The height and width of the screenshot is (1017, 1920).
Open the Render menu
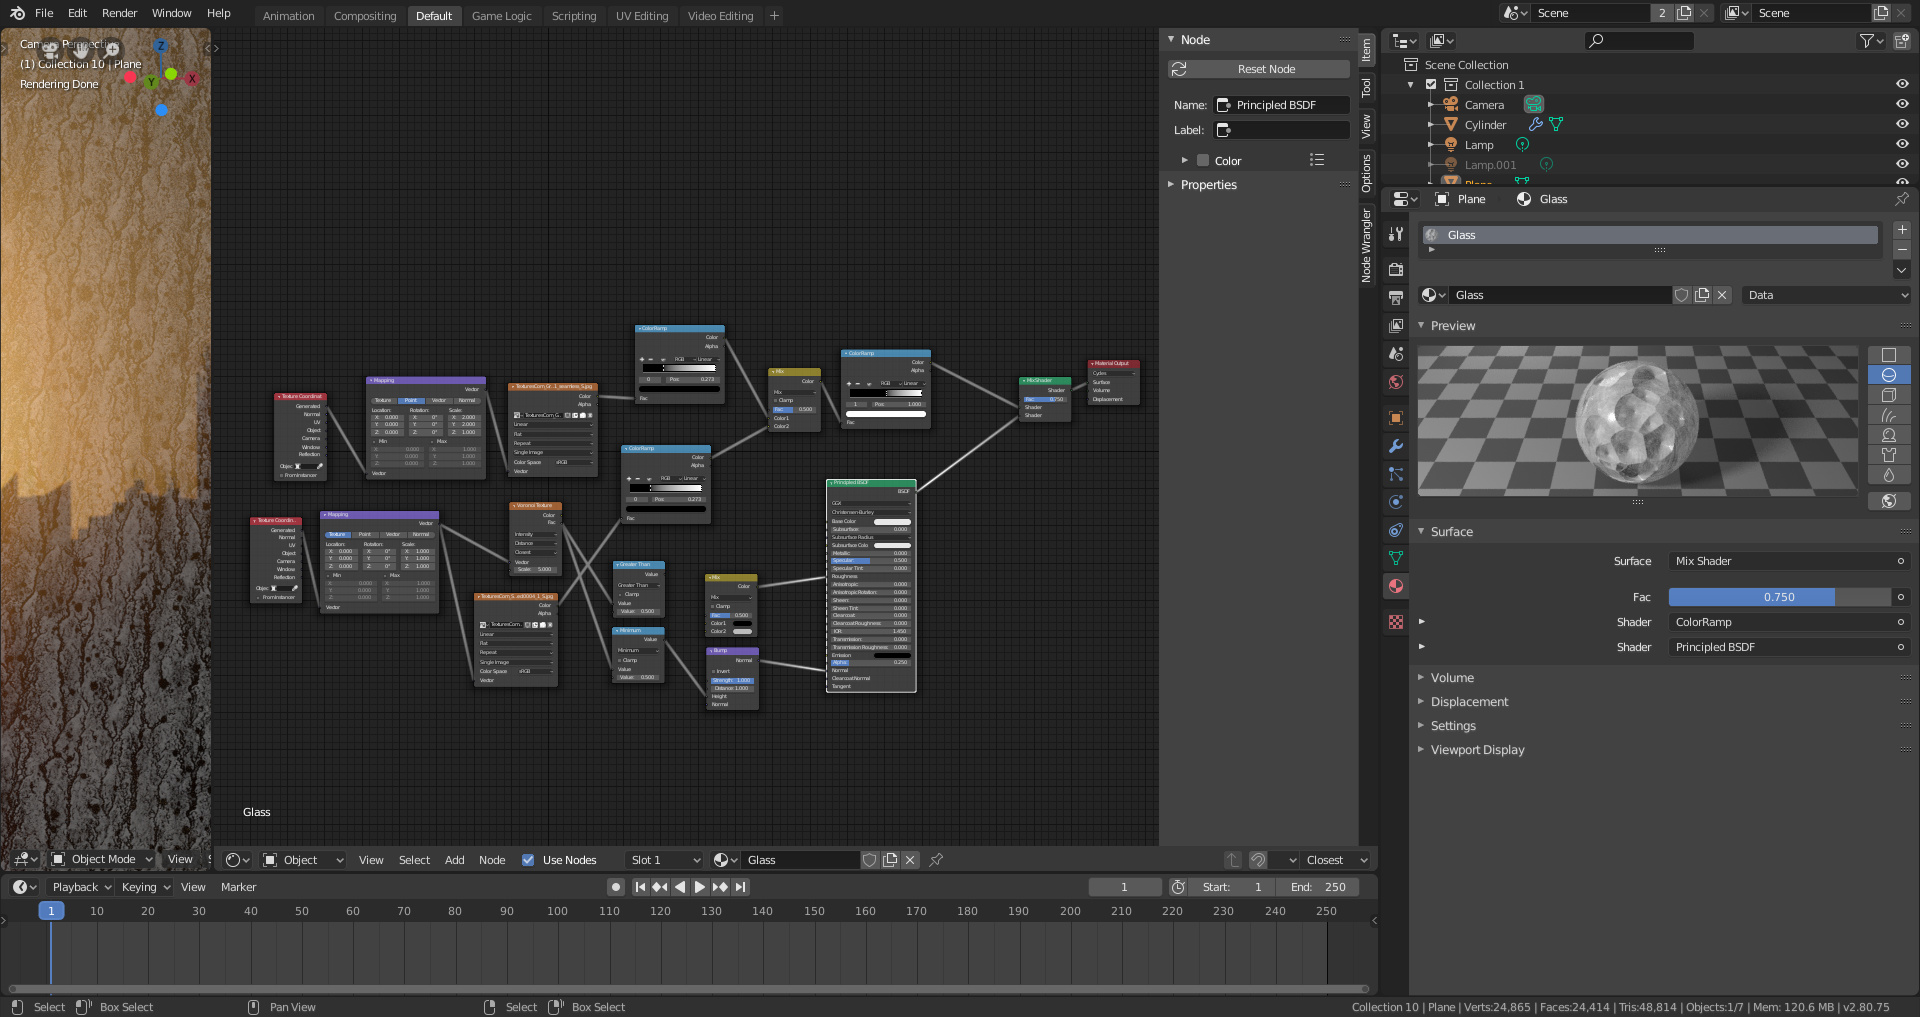119,13
